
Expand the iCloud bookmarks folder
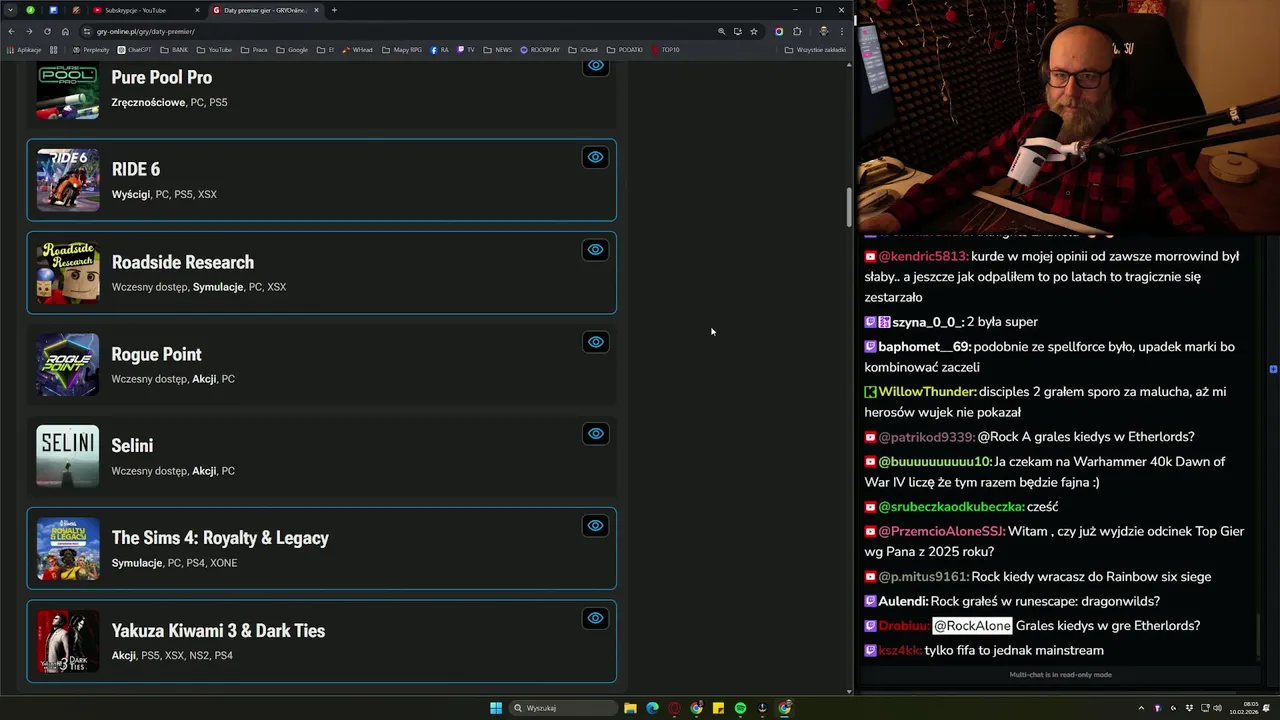583,50
